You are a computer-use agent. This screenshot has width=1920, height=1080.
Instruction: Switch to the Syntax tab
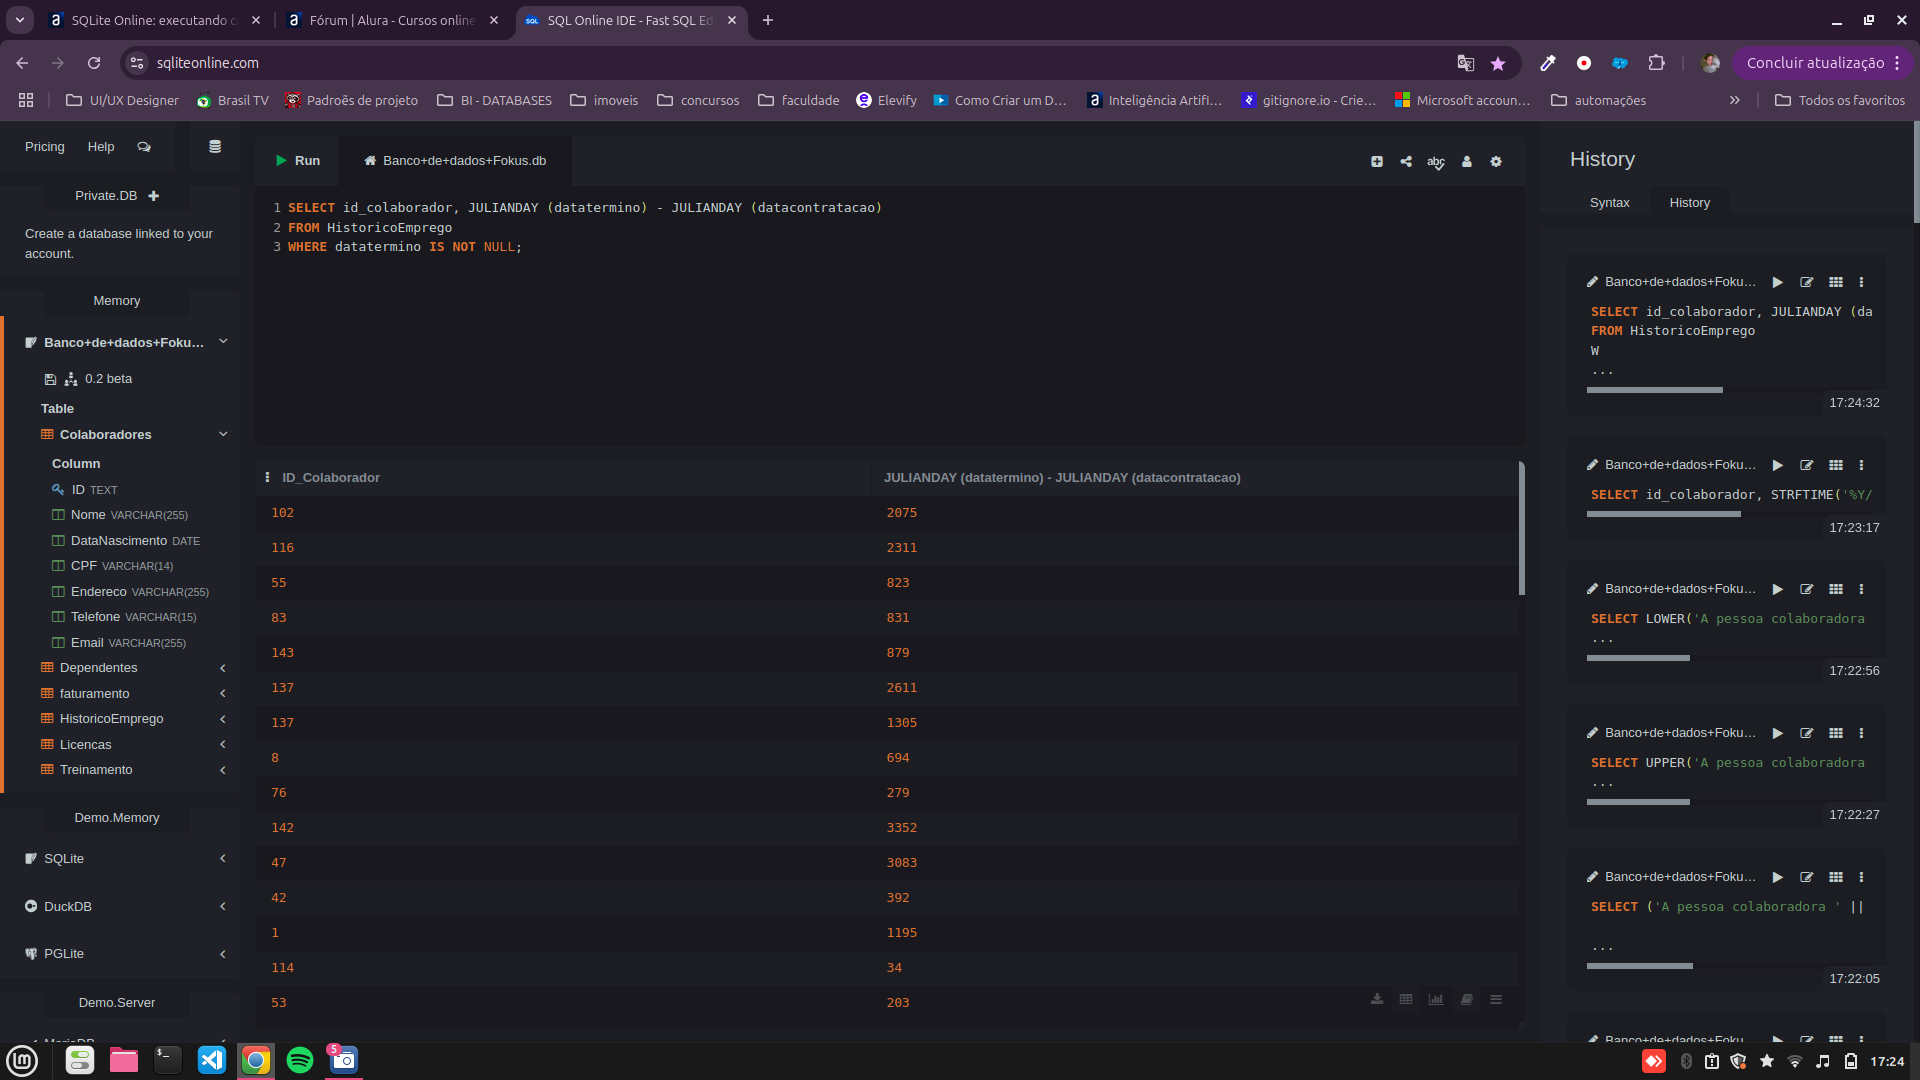(x=1609, y=203)
